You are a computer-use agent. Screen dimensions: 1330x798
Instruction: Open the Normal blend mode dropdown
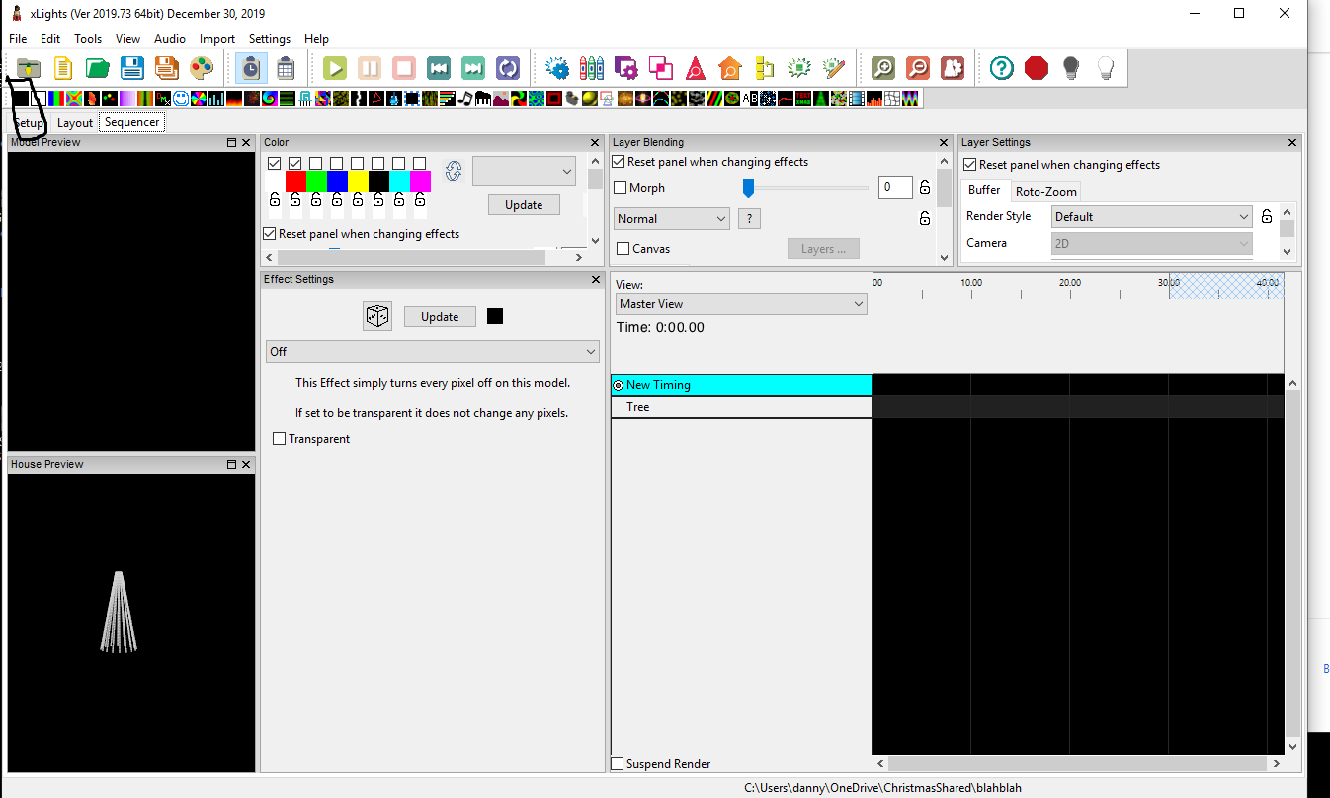click(x=672, y=219)
